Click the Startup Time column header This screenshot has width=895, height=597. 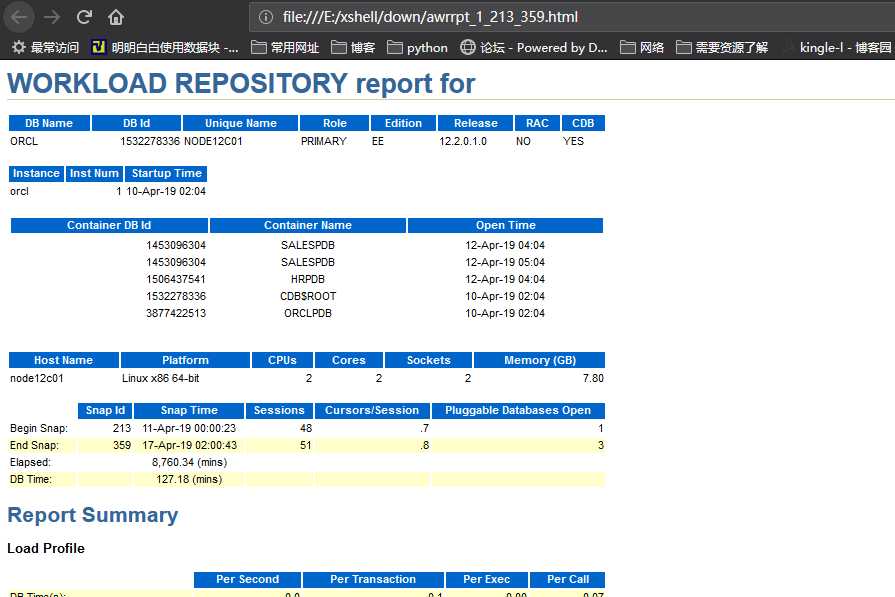point(166,174)
